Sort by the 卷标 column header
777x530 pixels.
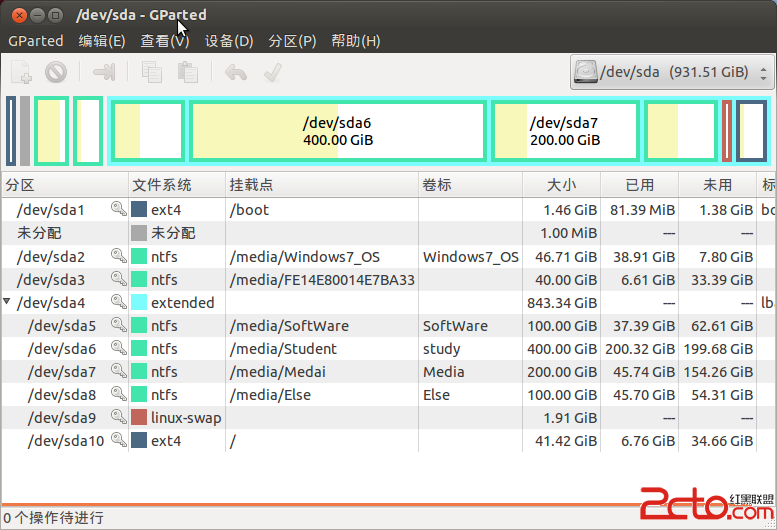point(471,185)
